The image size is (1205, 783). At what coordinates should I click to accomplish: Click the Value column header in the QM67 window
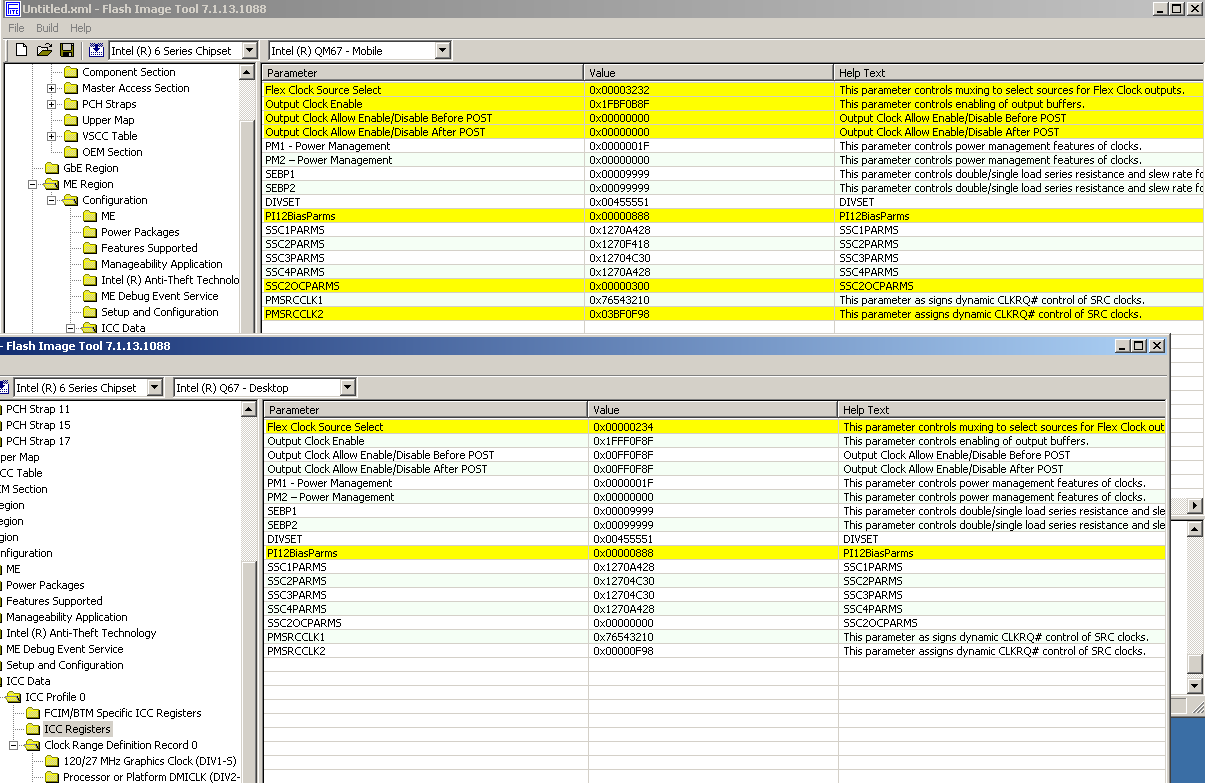coord(709,73)
